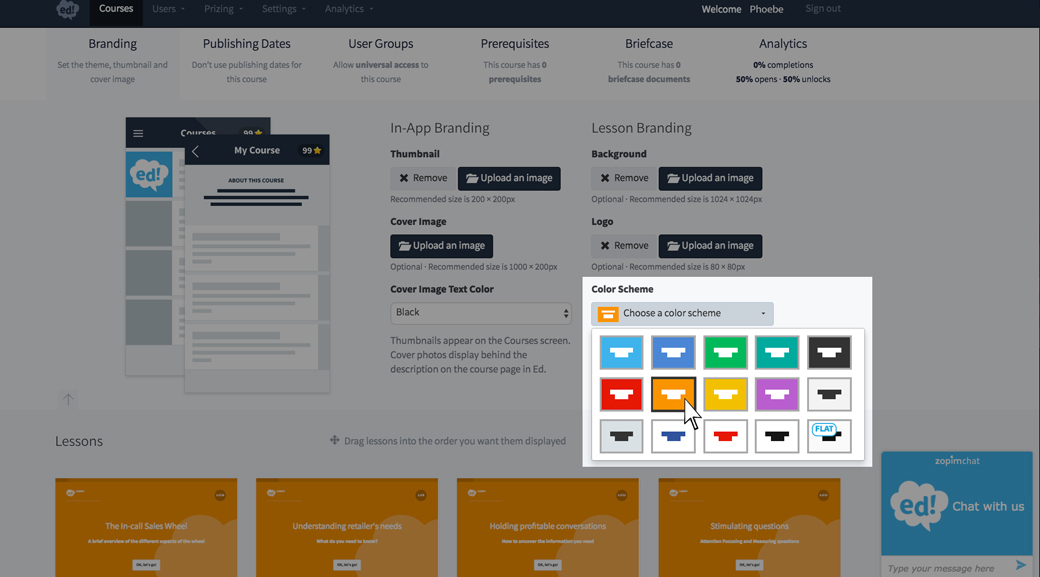The height and width of the screenshot is (577, 1040).
Task: Open Understanding retailer's needs lesson
Action: 347,527
